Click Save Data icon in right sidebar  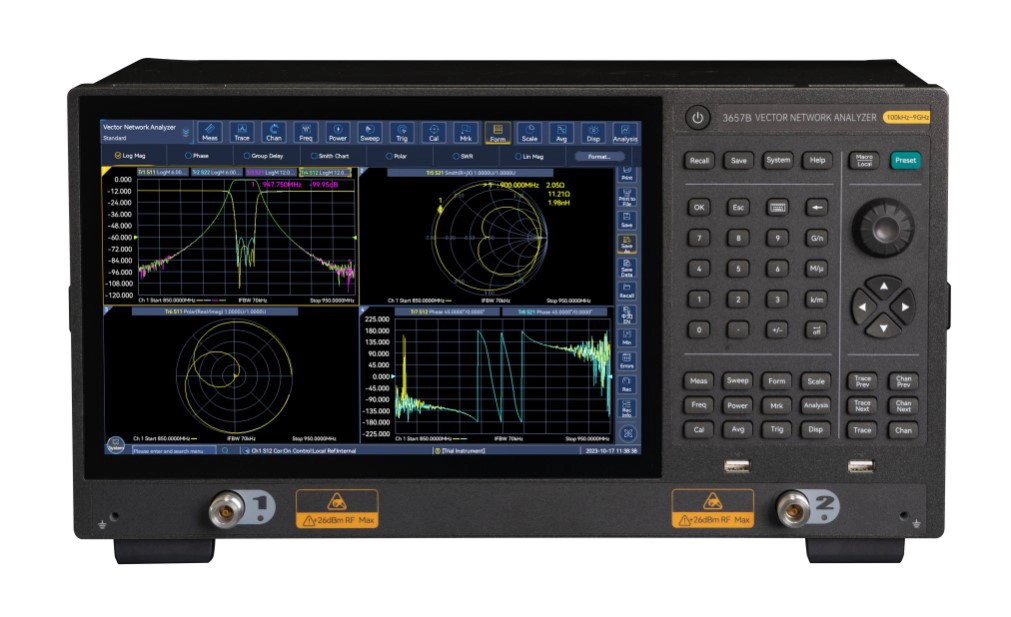pyautogui.click(x=627, y=268)
